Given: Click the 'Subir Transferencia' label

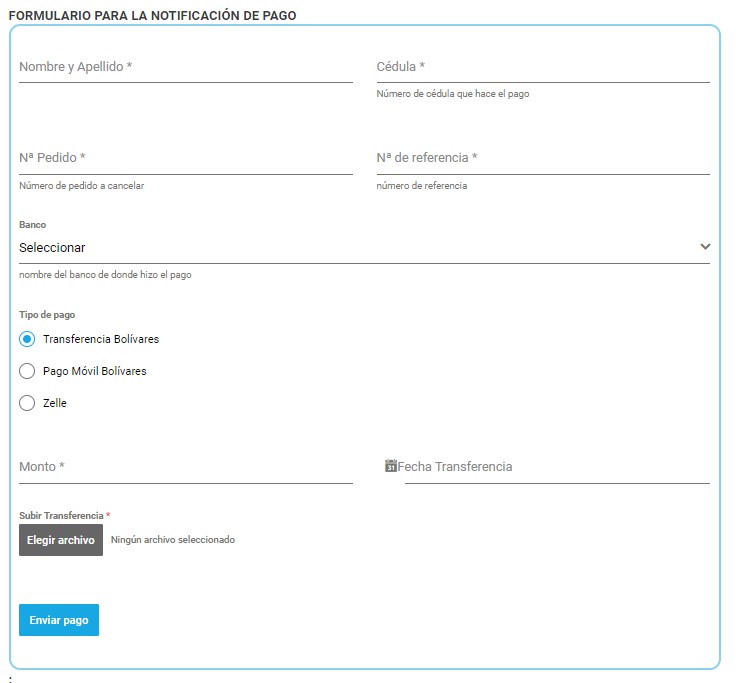Looking at the screenshot, I should tap(61, 515).
